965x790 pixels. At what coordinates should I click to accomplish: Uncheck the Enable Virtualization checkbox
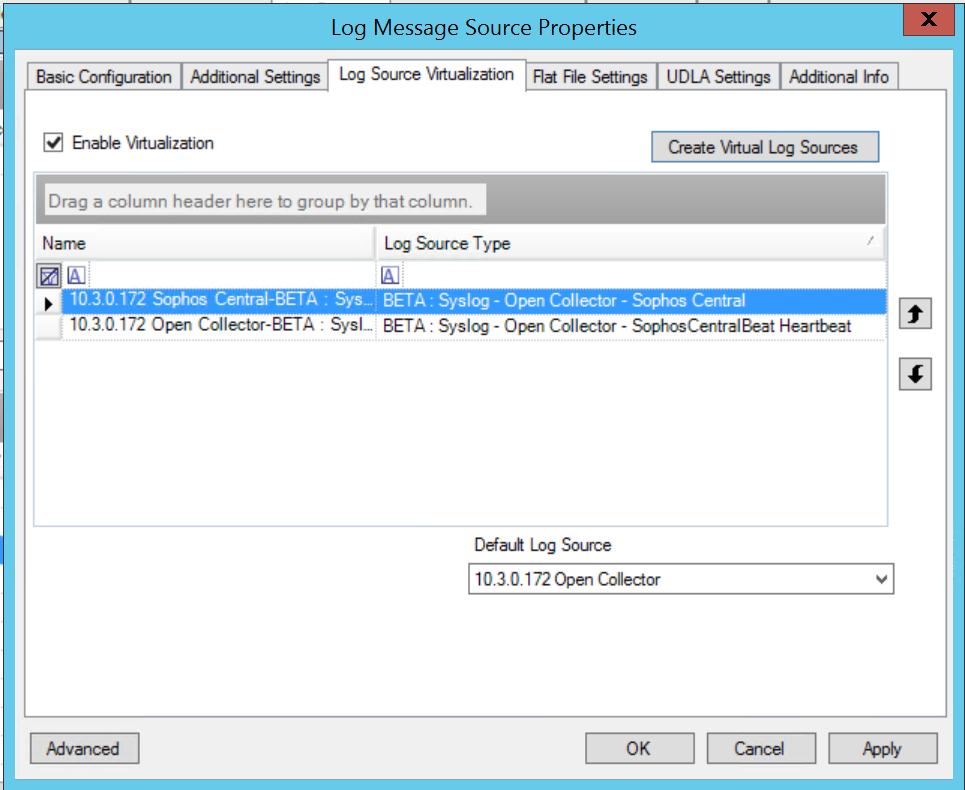tap(53, 143)
